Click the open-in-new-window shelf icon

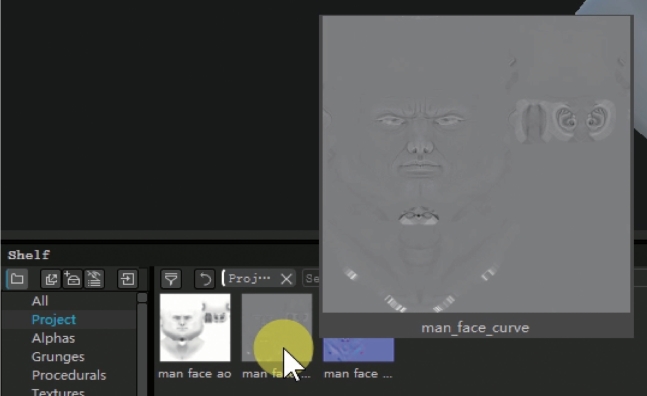[x=51, y=279]
